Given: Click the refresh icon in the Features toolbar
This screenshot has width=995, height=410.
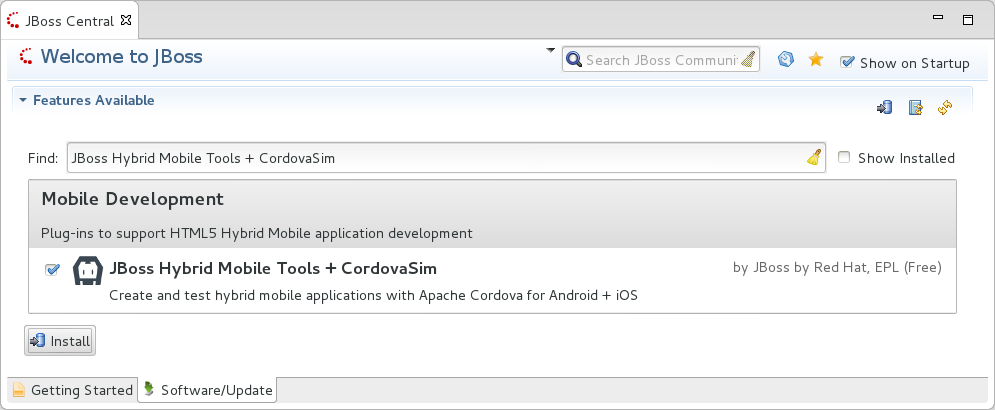Looking at the screenshot, I should coord(945,108).
